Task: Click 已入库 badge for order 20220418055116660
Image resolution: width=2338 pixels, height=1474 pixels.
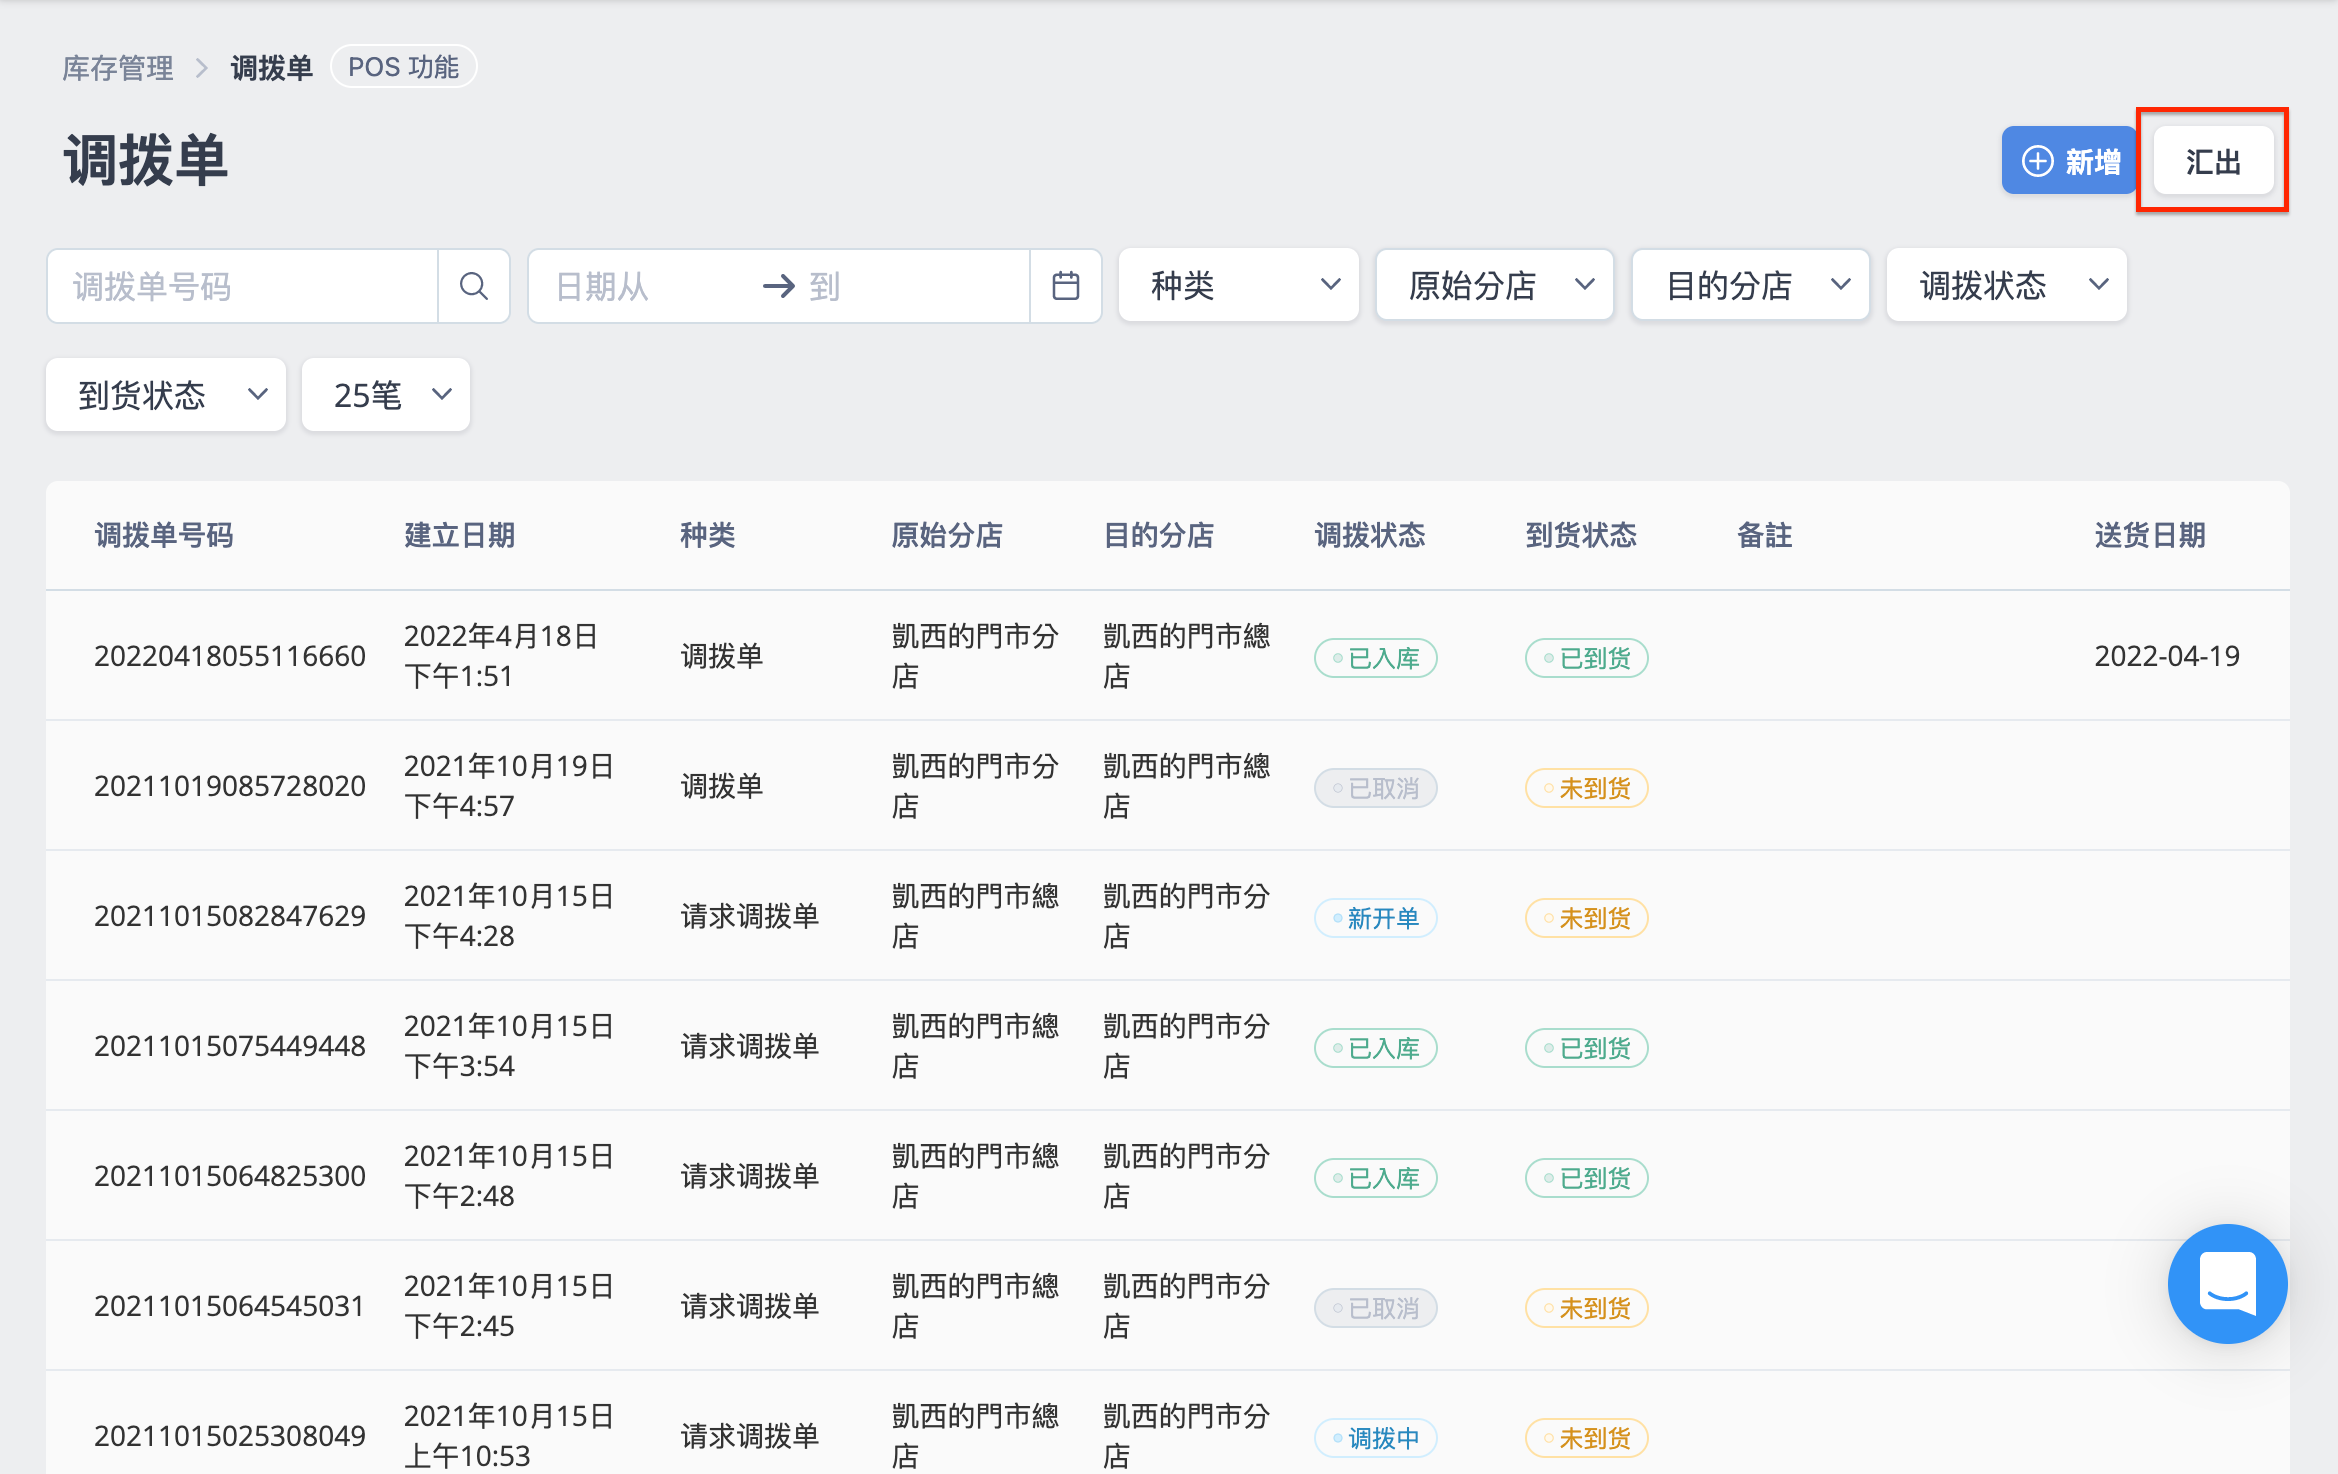Action: click(x=1376, y=658)
